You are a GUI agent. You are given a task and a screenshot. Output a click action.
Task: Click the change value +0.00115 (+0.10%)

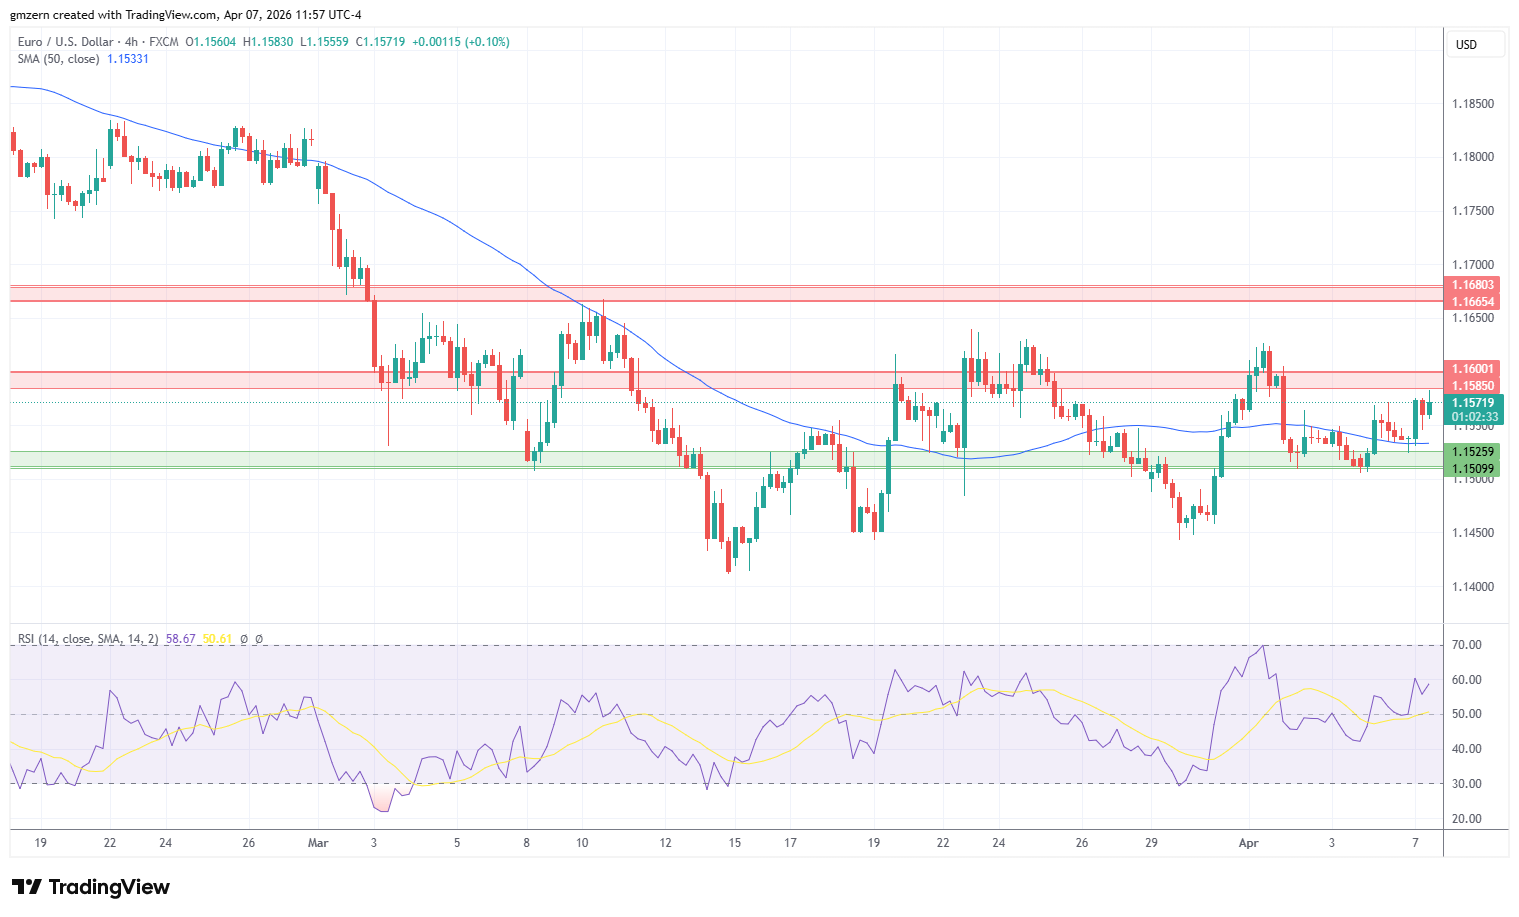(x=461, y=42)
